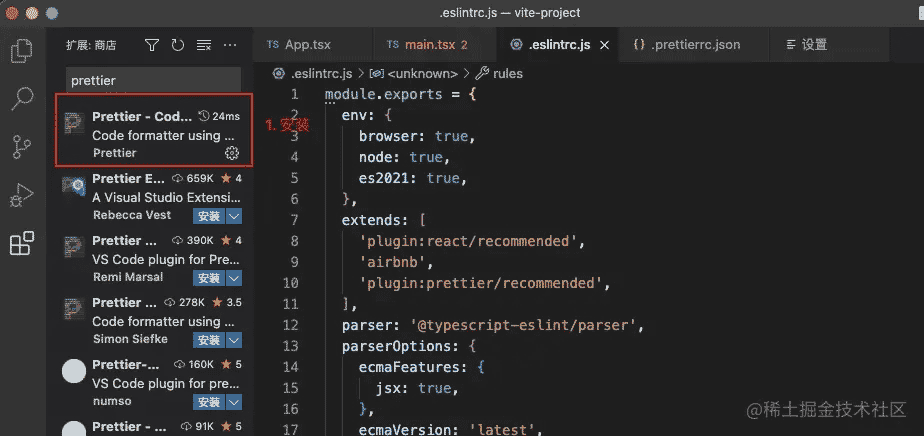Click the clear search results icon
The image size is (924, 436).
[x=204, y=45]
